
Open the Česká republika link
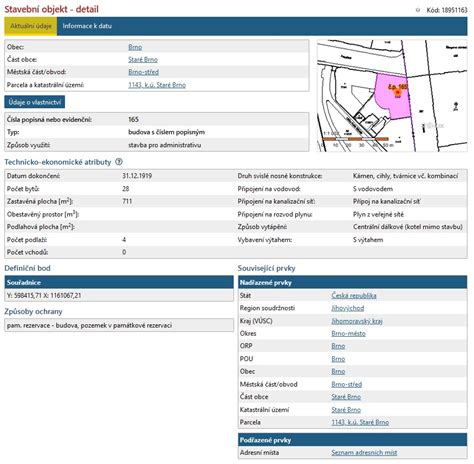(354, 295)
